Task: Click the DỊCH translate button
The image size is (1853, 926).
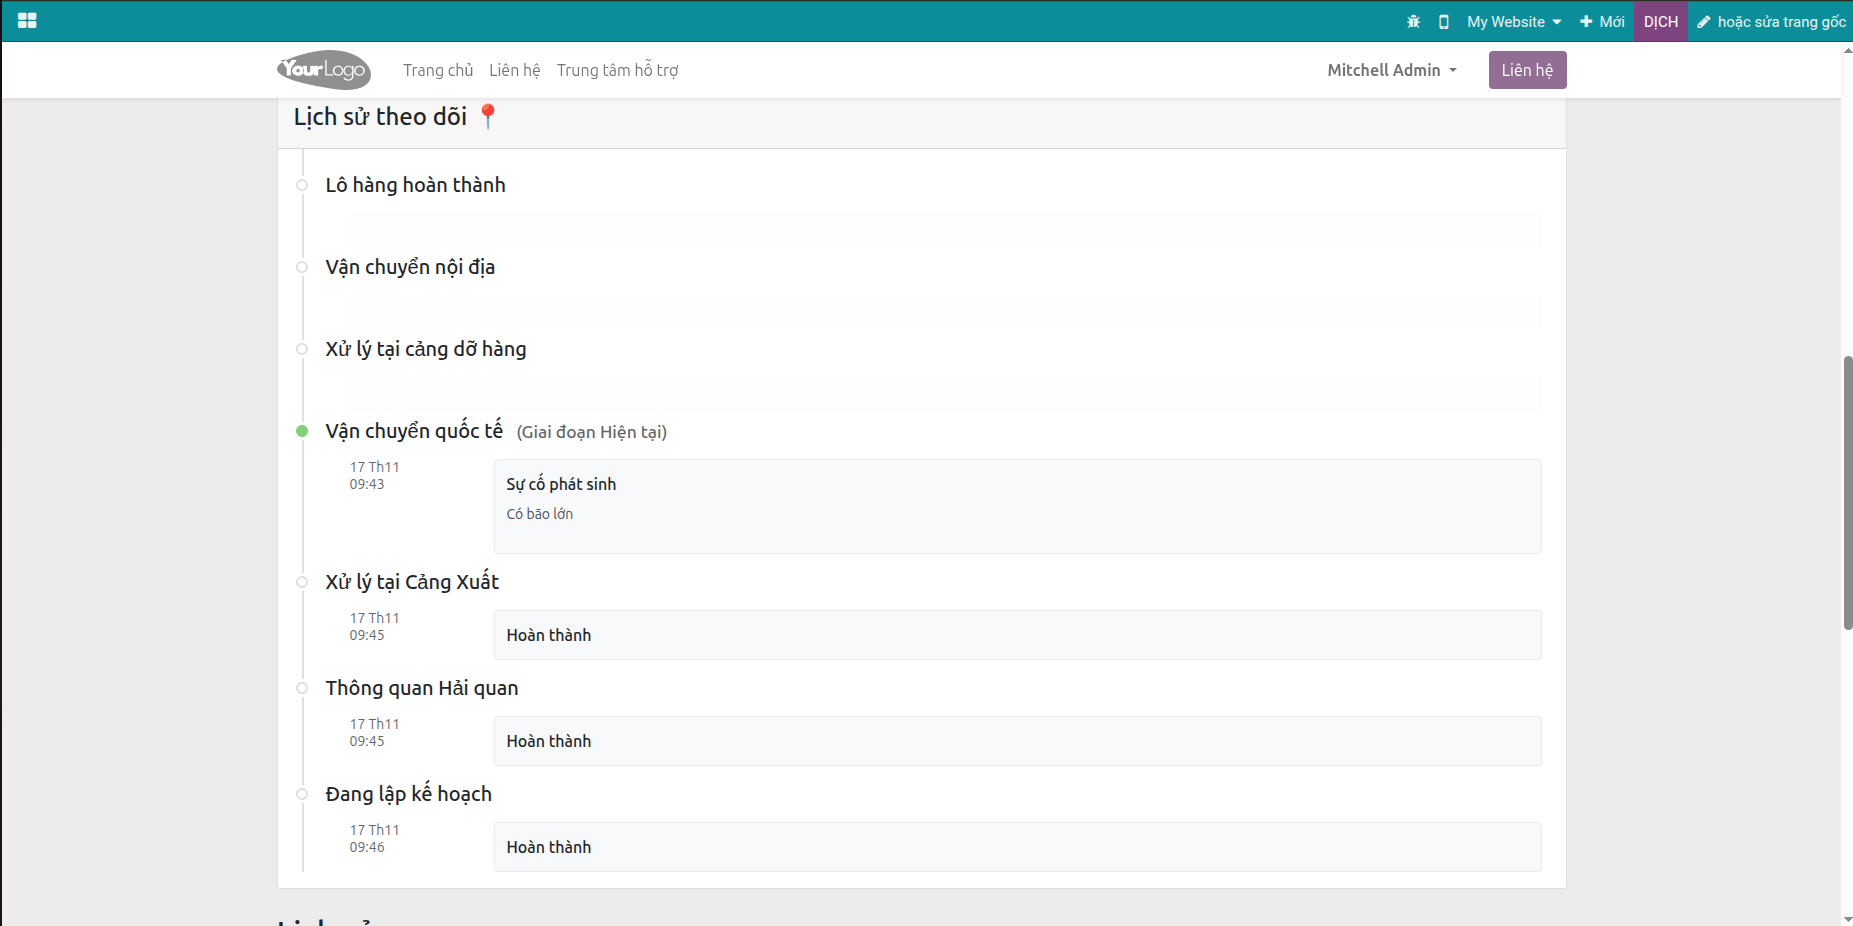Action: [1660, 21]
